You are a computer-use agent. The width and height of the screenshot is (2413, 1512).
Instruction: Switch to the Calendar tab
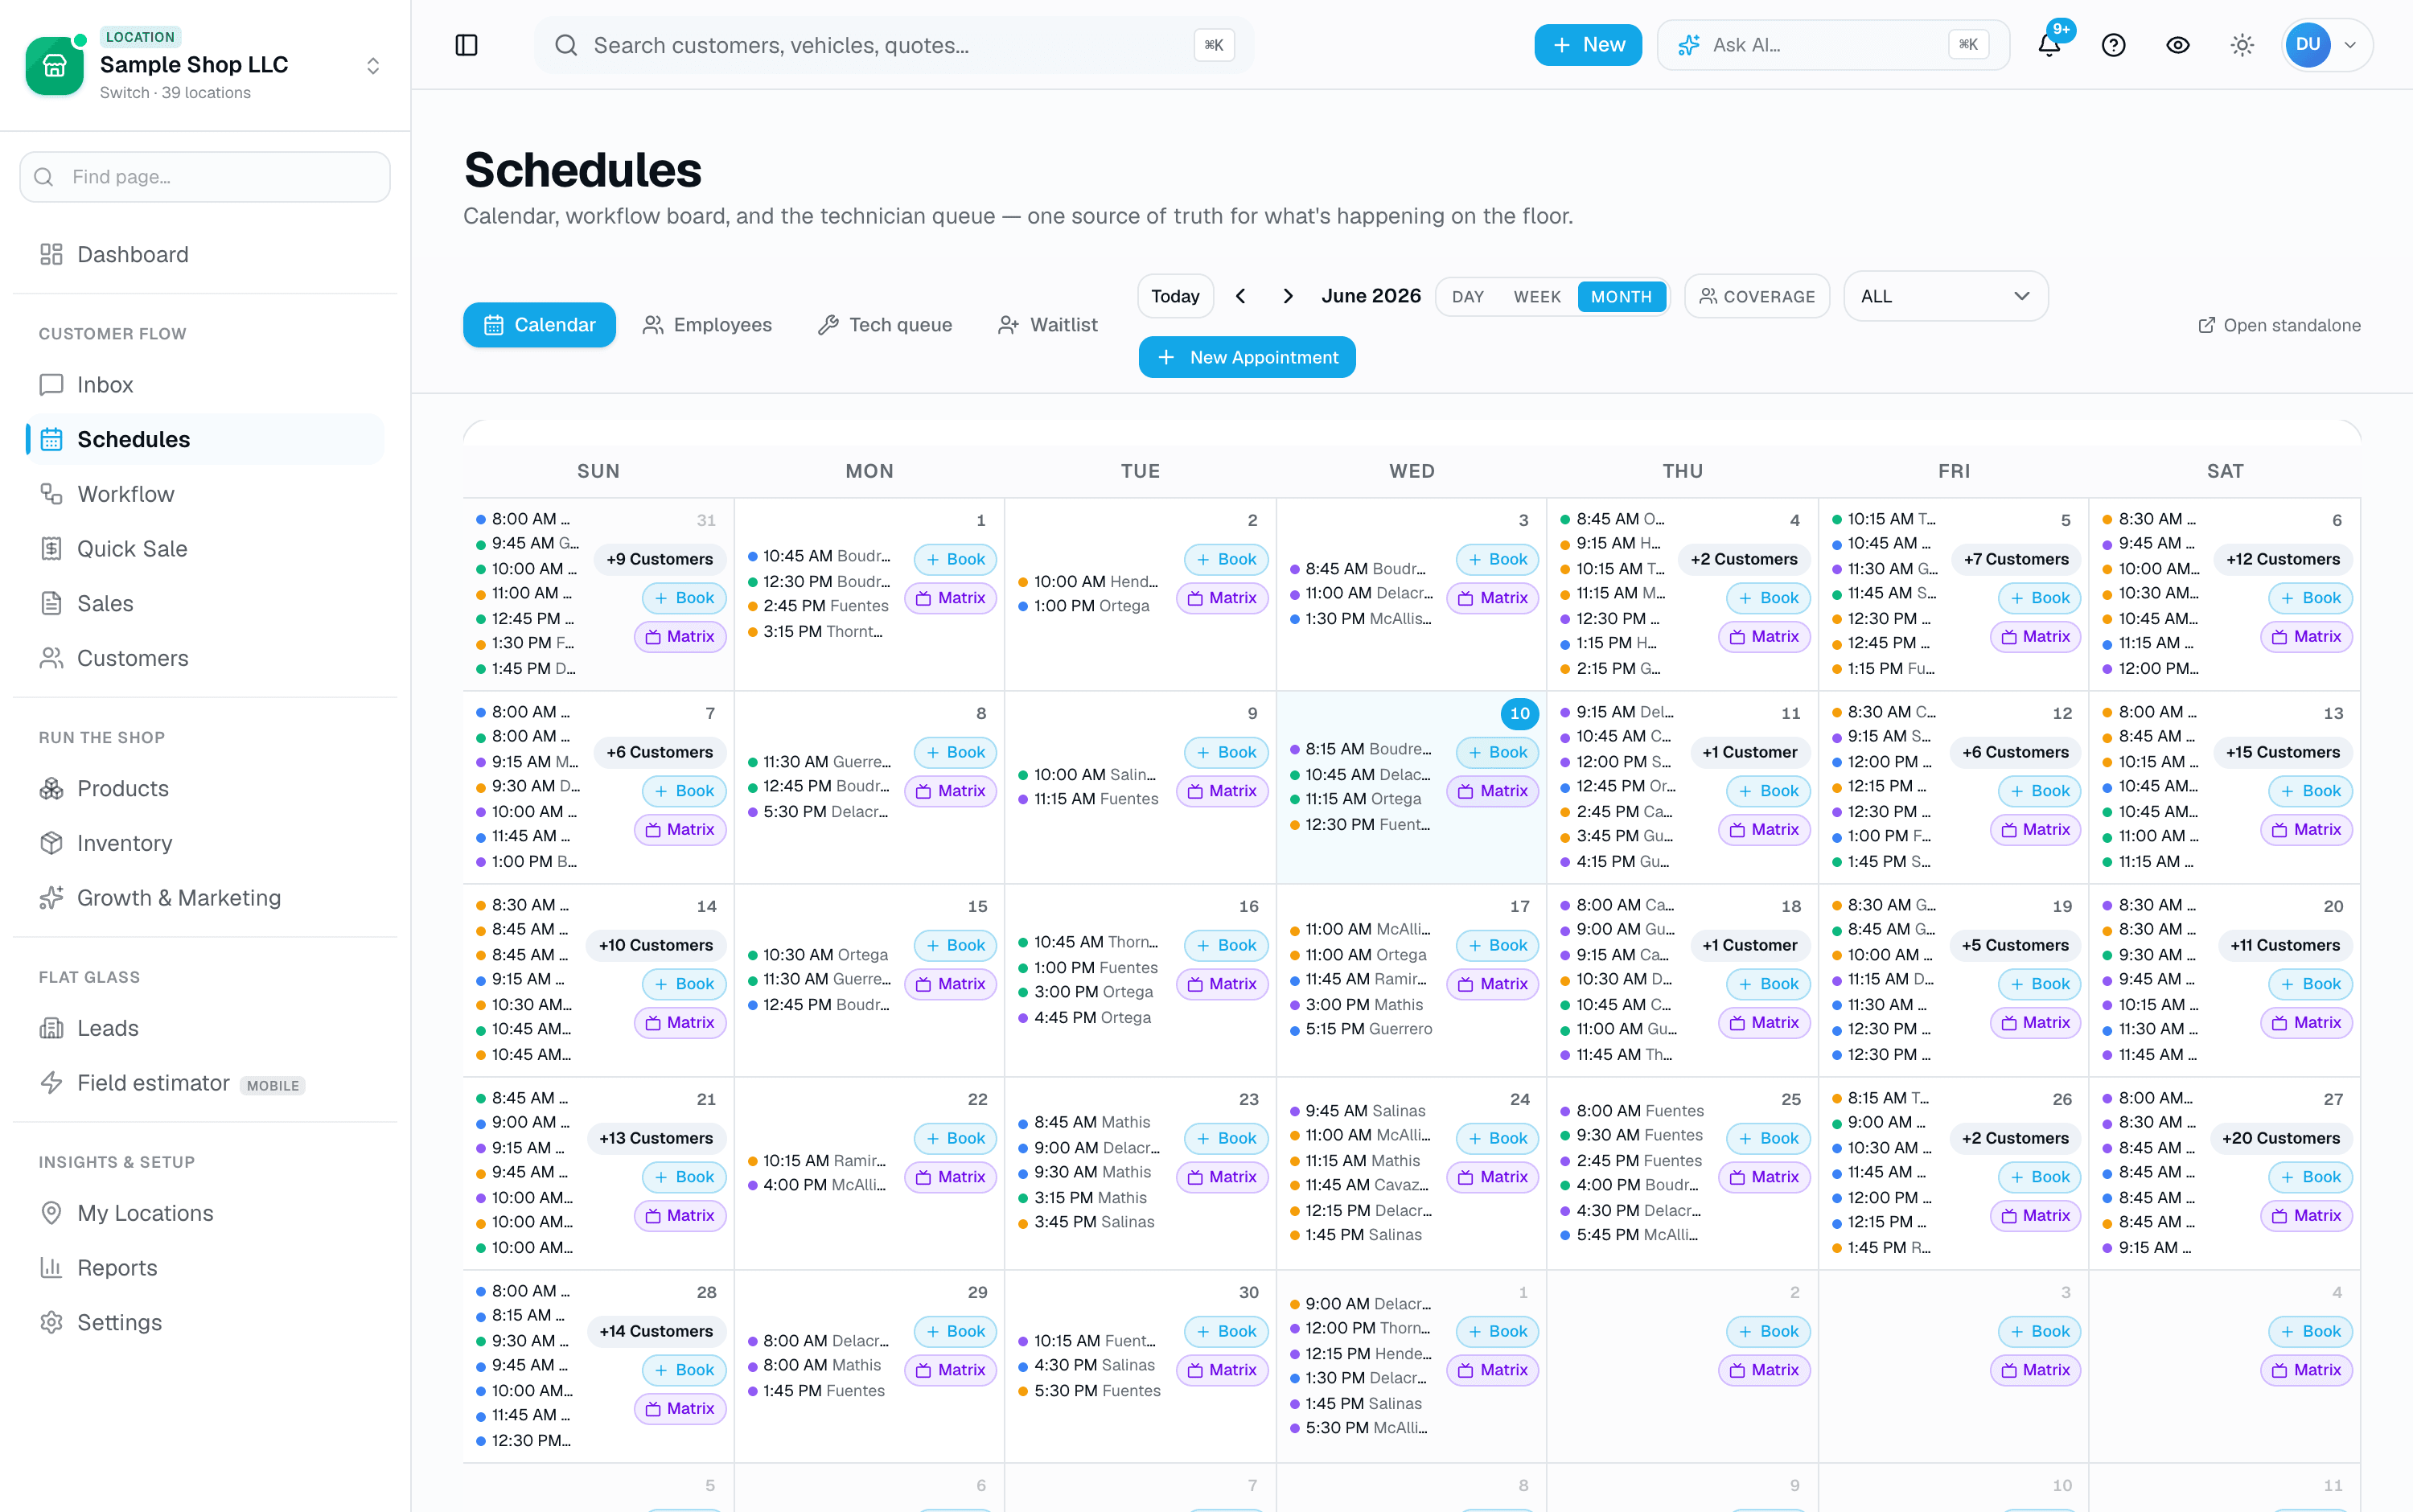[539, 325]
